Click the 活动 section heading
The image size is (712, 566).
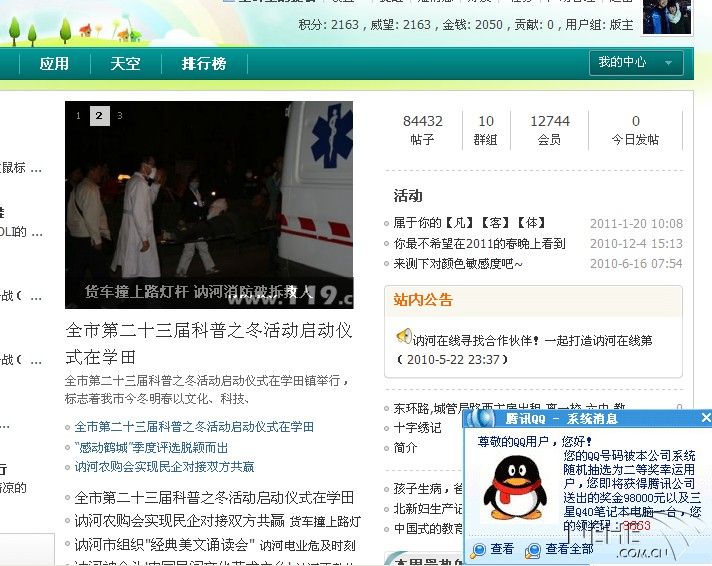click(x=408, y=196)
